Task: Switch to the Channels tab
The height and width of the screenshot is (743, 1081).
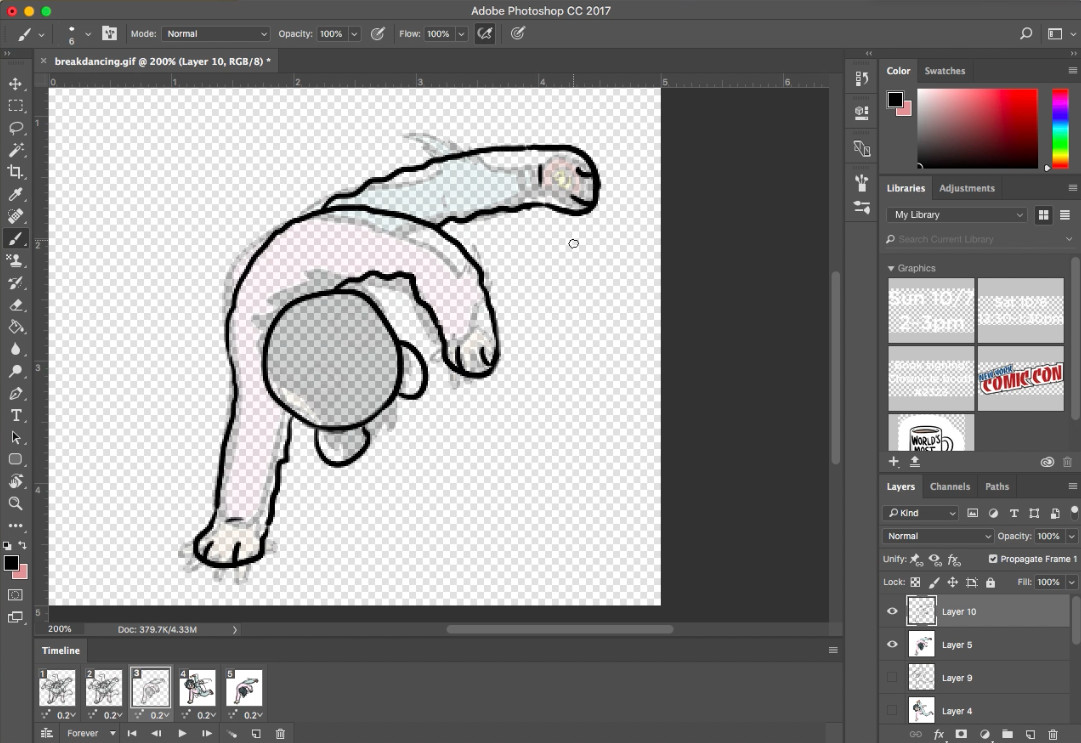Action: (949, 487)
